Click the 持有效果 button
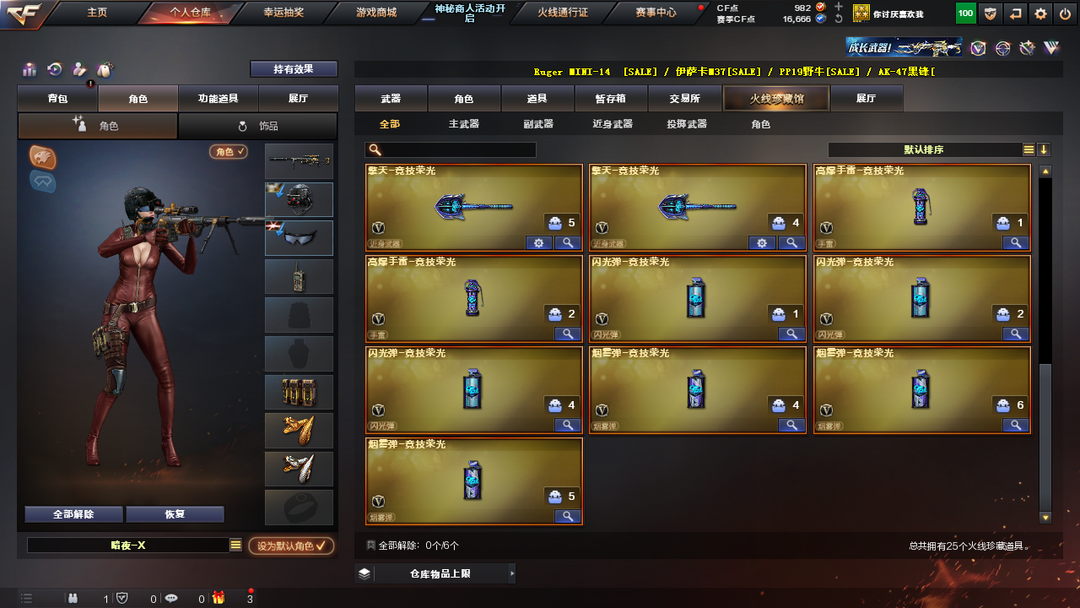 tap(293, 69)
